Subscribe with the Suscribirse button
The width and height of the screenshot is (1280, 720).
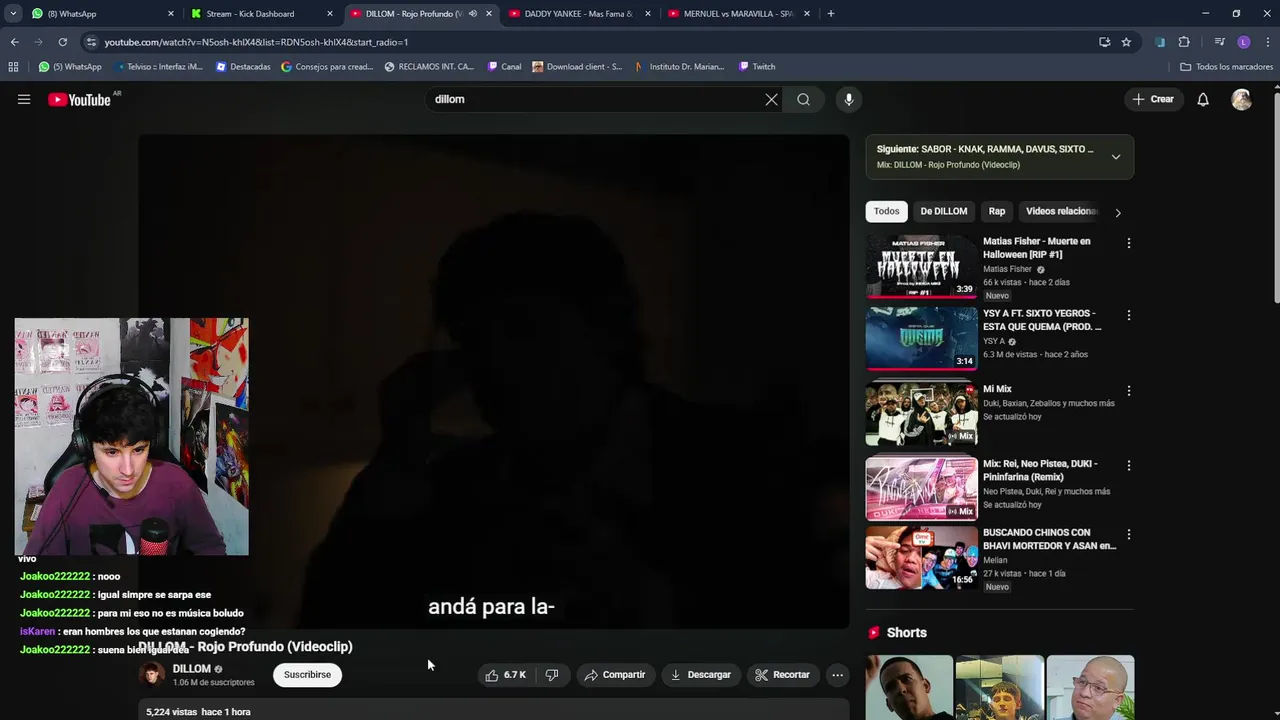click(307, 675)
